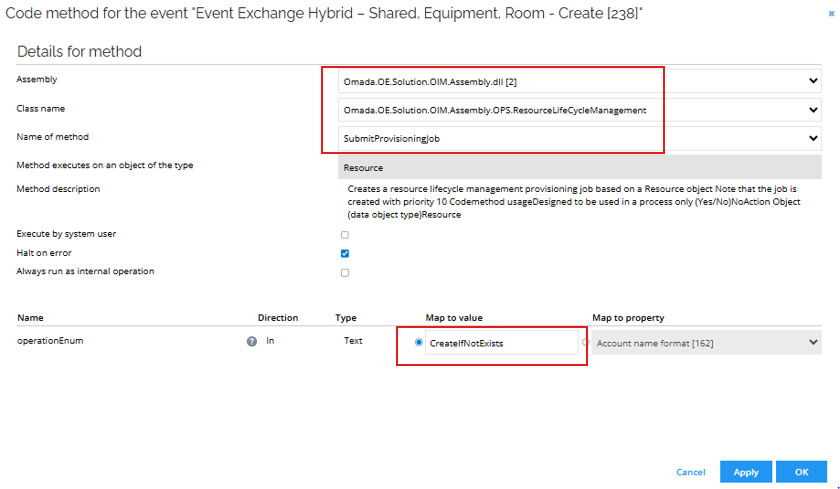The height and width of the screenshot is (489, 840).
Task: Open the Name of method dropdown
Action: 580,138
